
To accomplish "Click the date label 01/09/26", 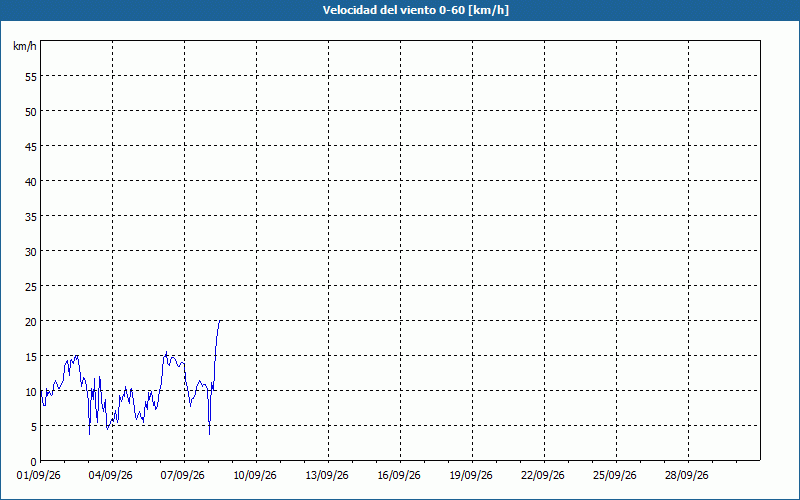I will (x=39, y=476).
